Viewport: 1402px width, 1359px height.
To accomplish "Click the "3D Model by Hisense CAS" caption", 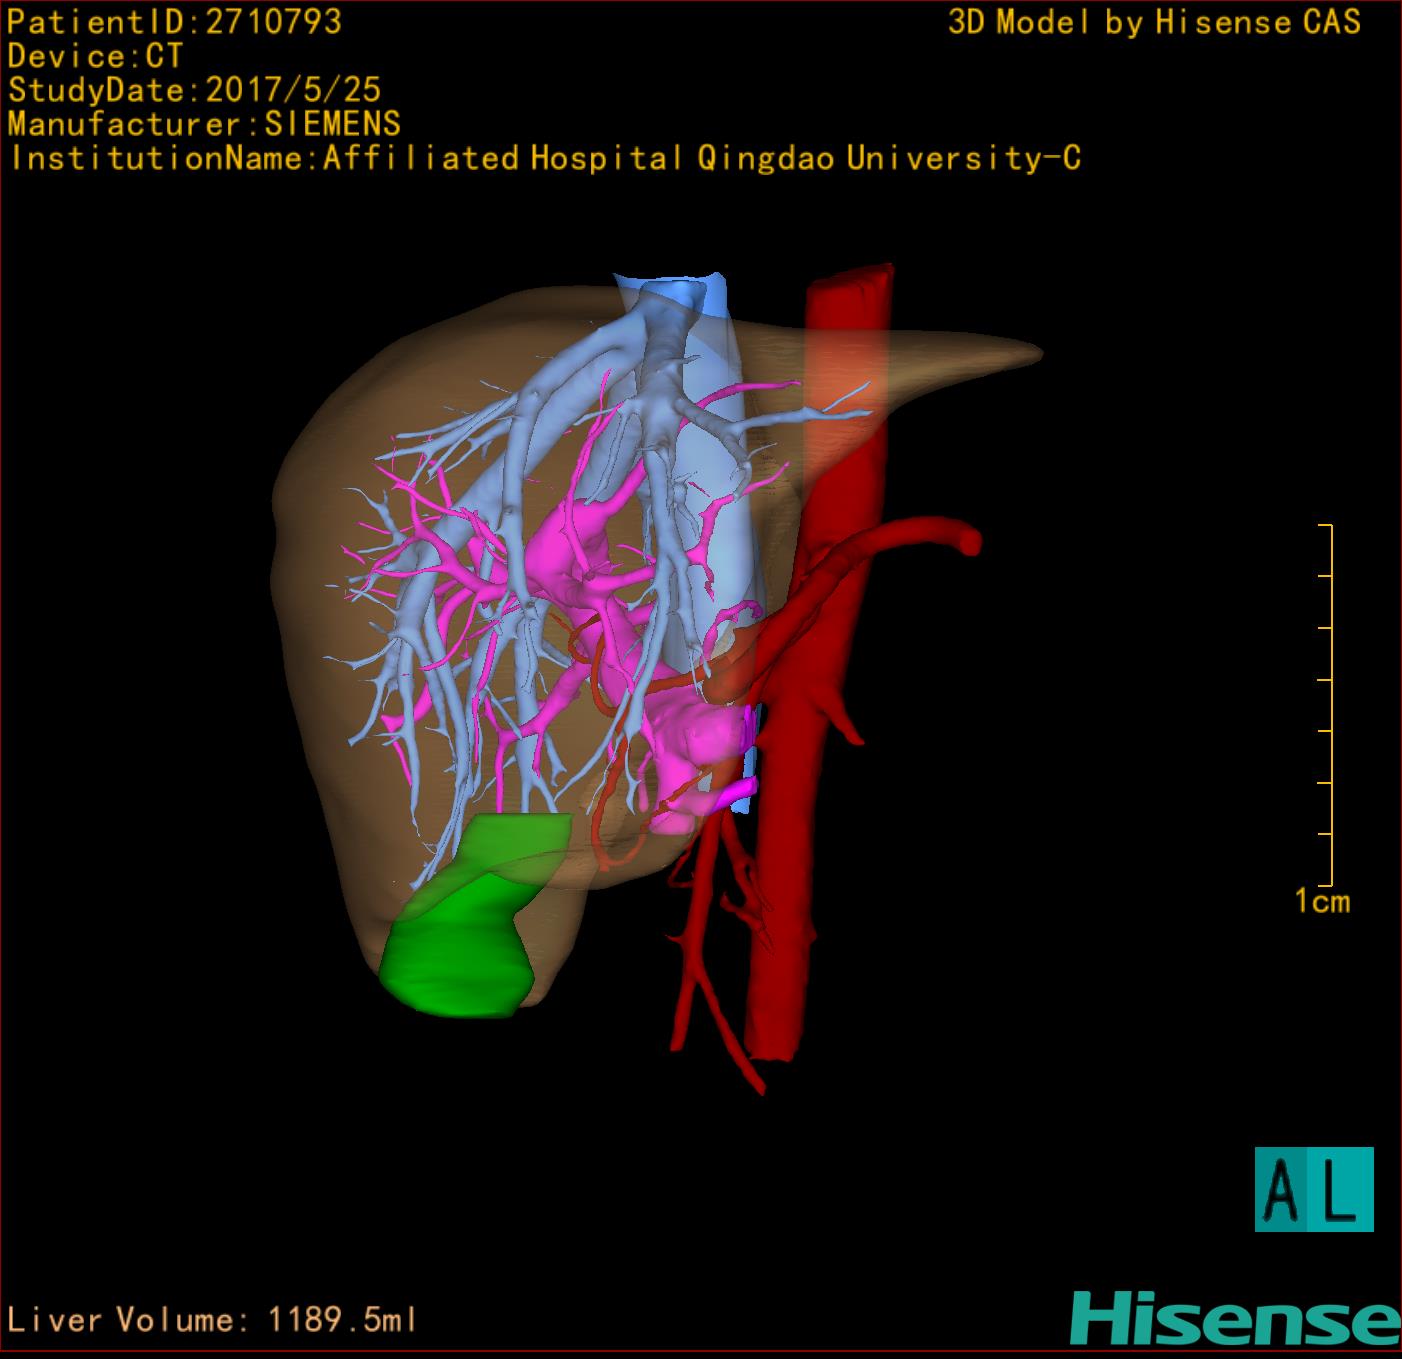I will coord(1154,22).
